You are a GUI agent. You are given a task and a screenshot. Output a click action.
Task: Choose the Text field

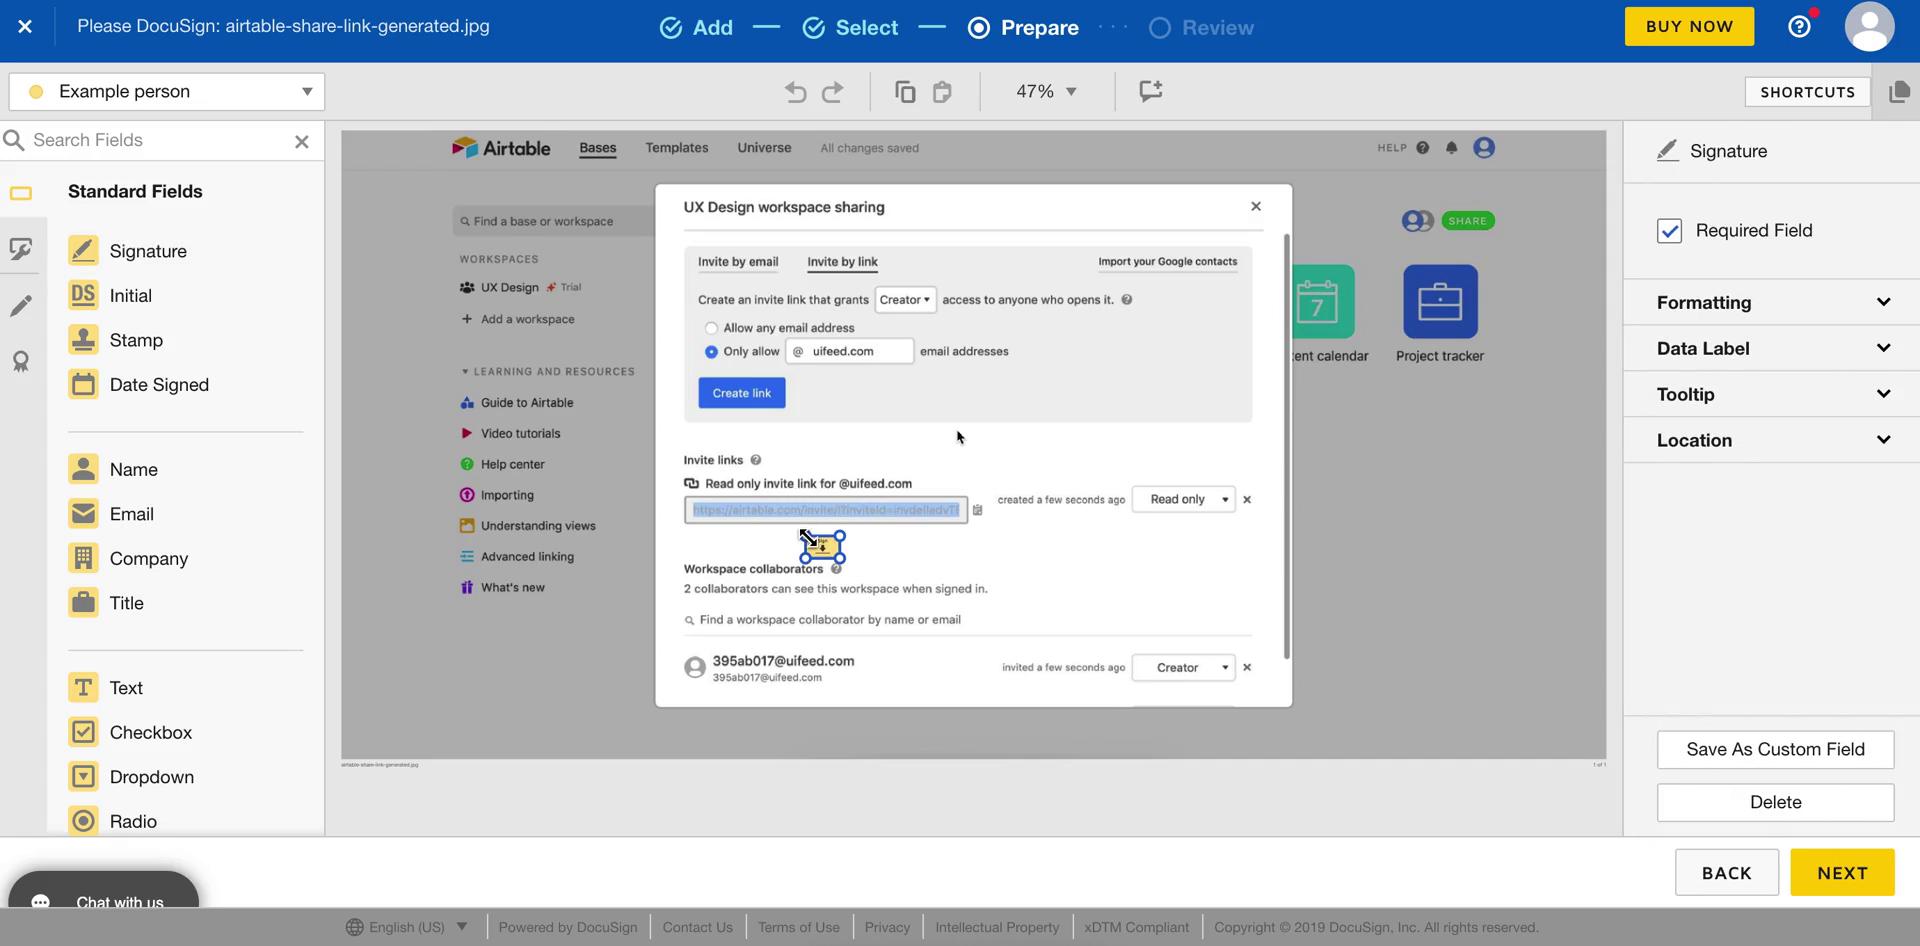pos(106,688)
